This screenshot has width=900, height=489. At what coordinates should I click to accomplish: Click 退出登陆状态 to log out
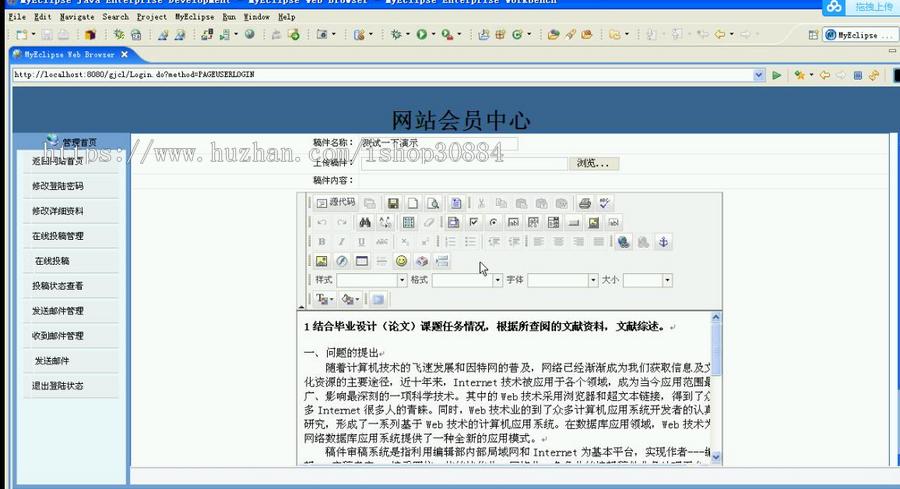click(x=57, y=386)
